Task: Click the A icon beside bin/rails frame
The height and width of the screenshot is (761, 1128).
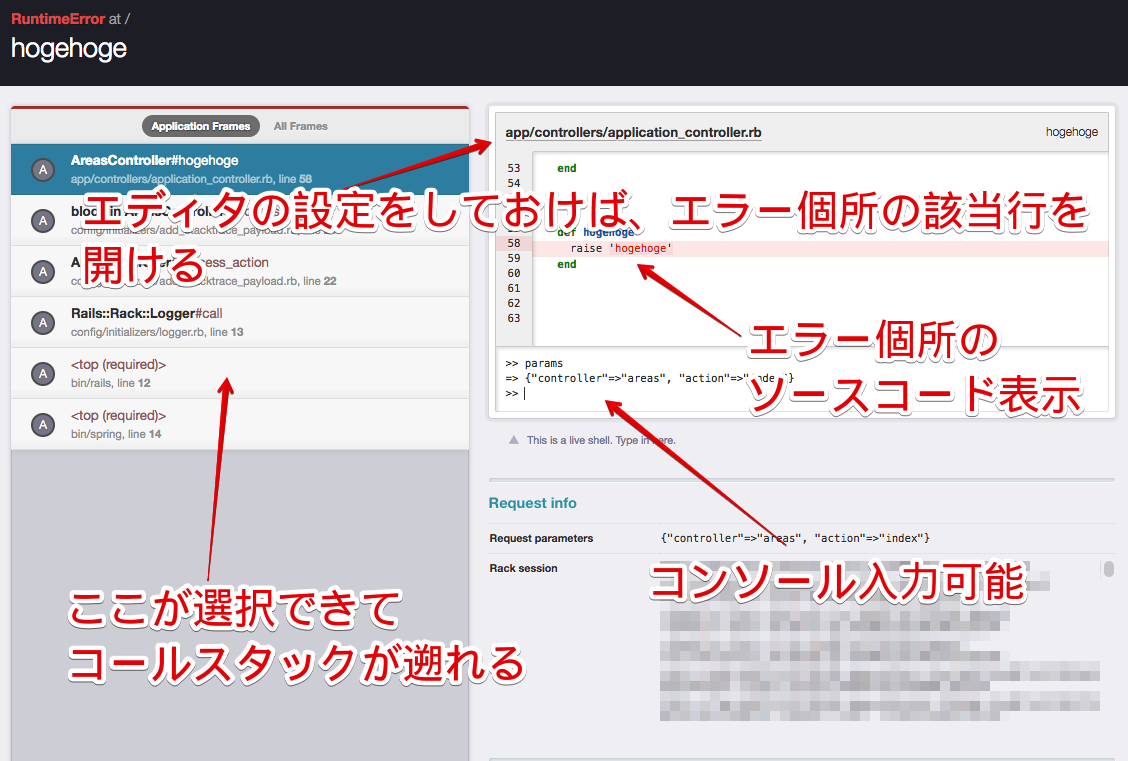Action: coord(43,374)
